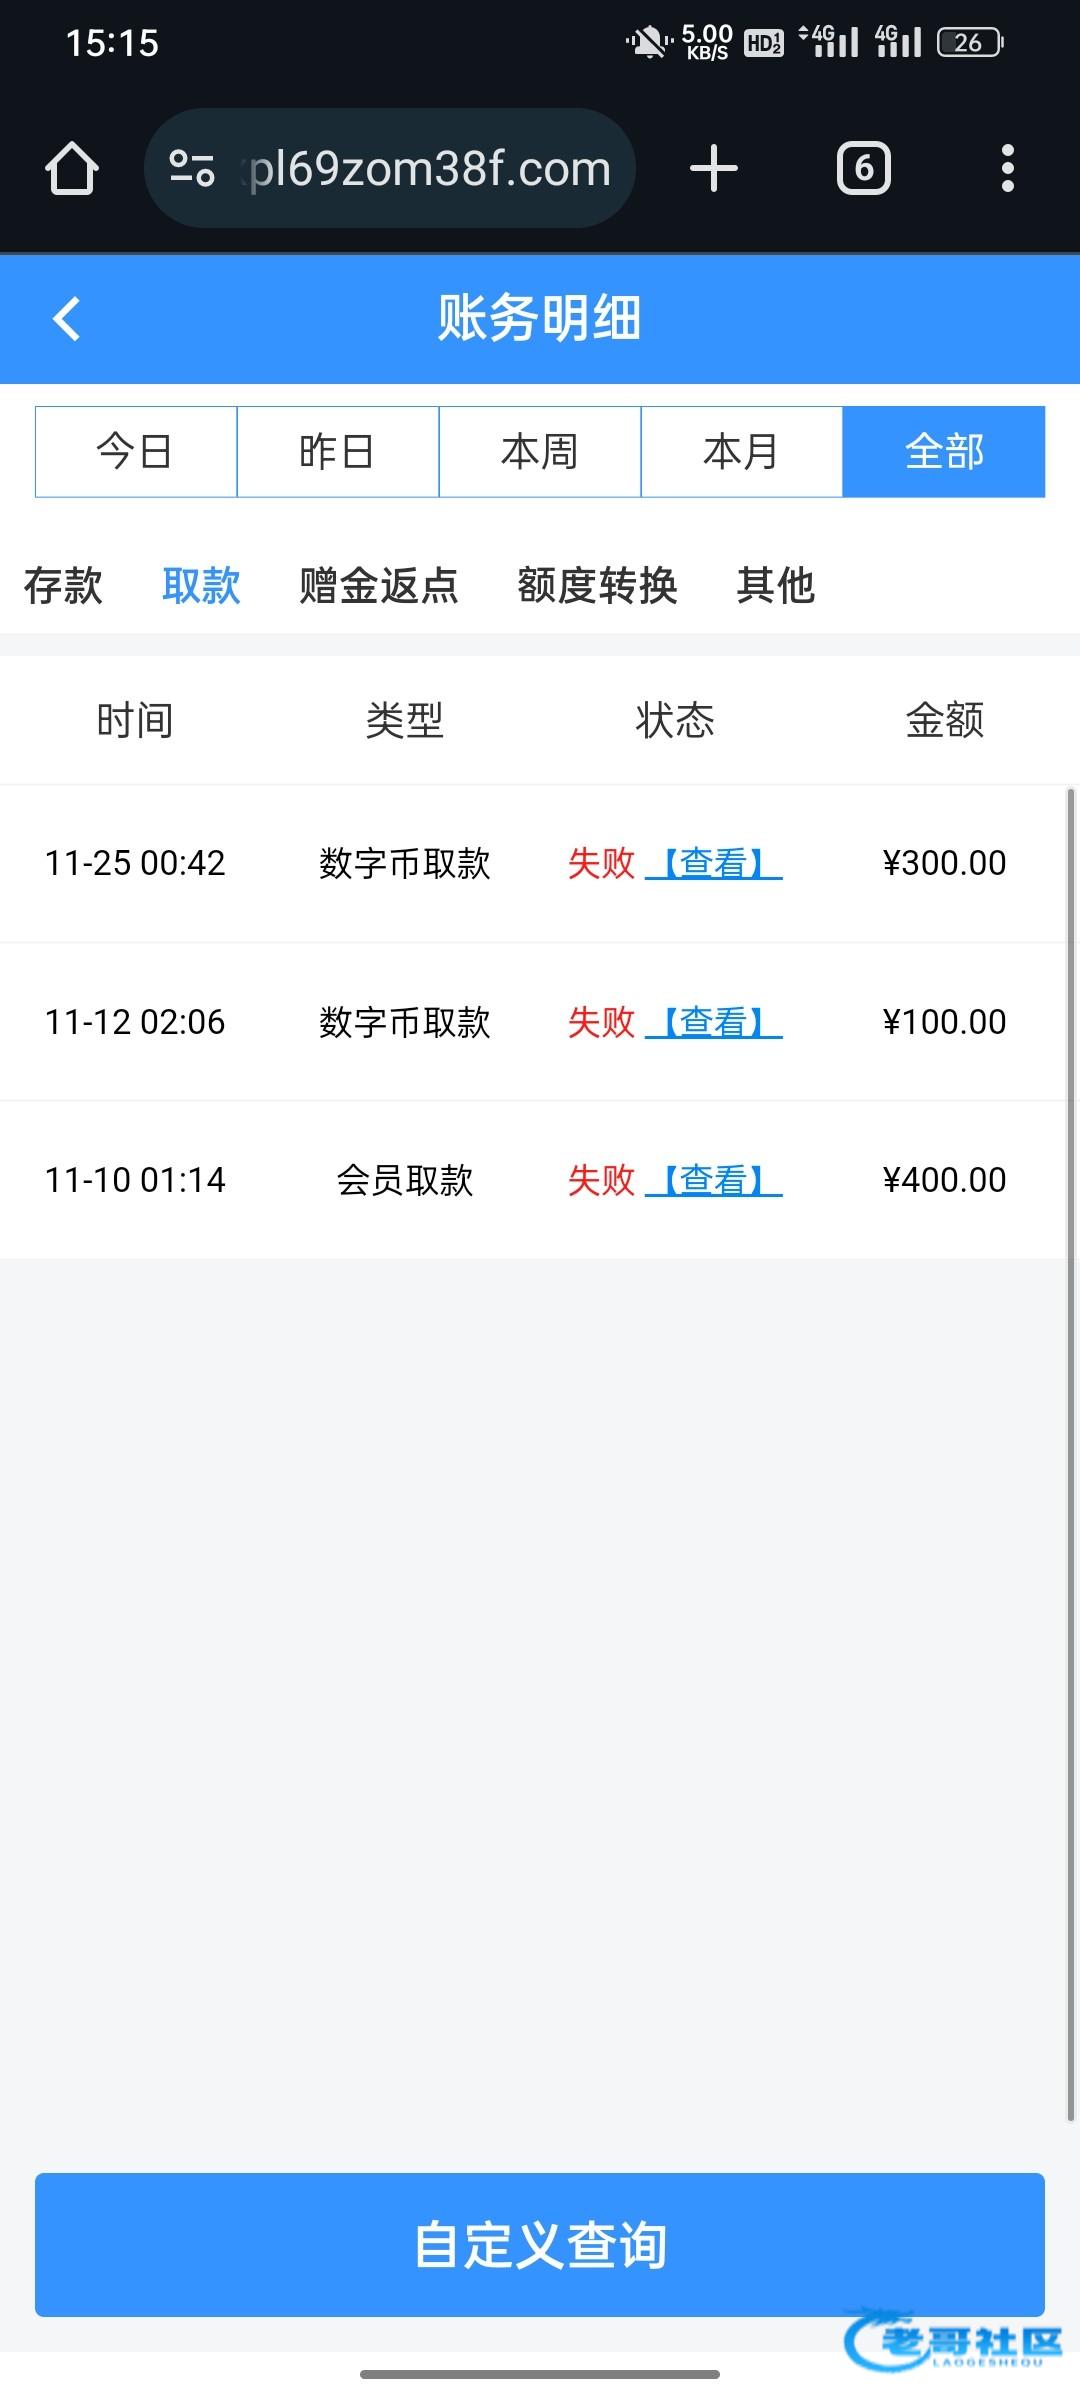Open site info icon in address bar

coord(192,168)
